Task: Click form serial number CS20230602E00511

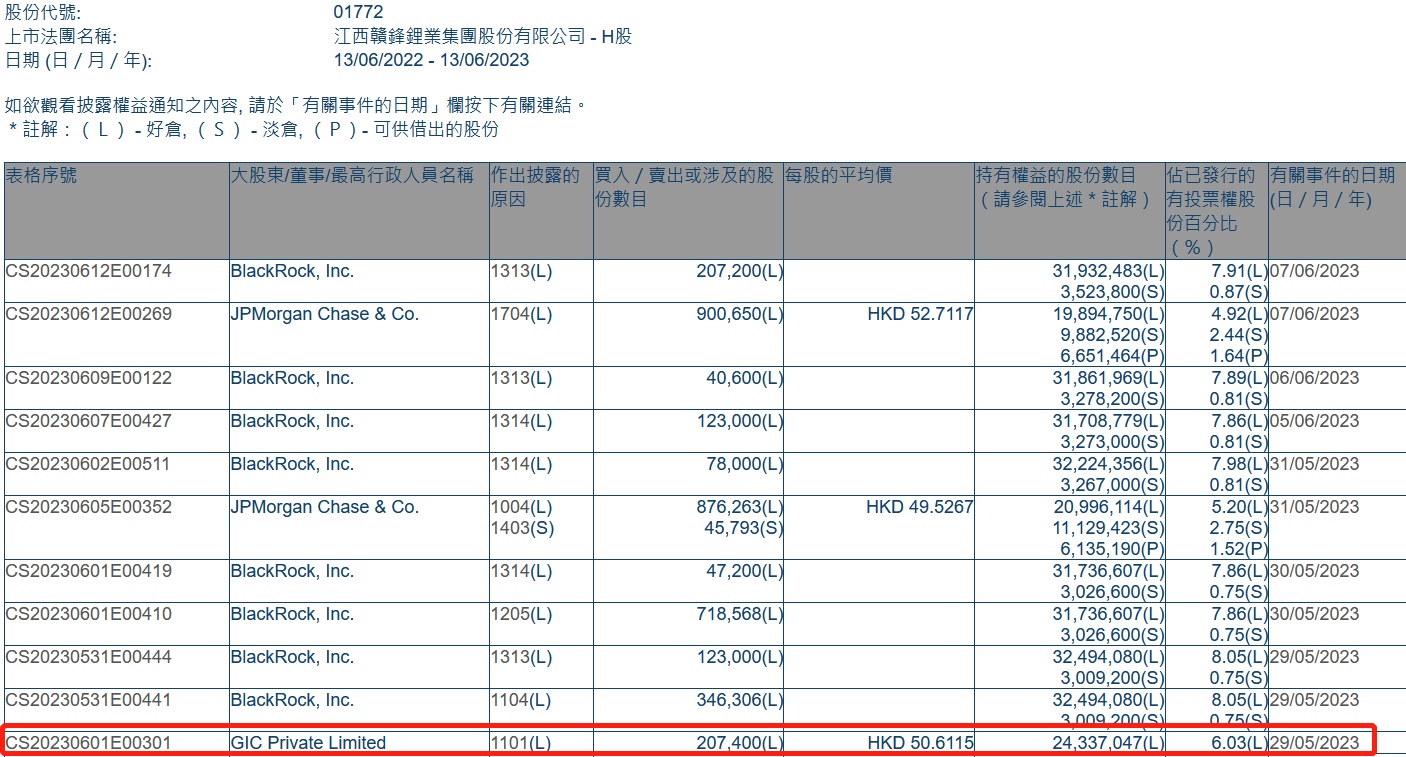Action: click(89, 464)
